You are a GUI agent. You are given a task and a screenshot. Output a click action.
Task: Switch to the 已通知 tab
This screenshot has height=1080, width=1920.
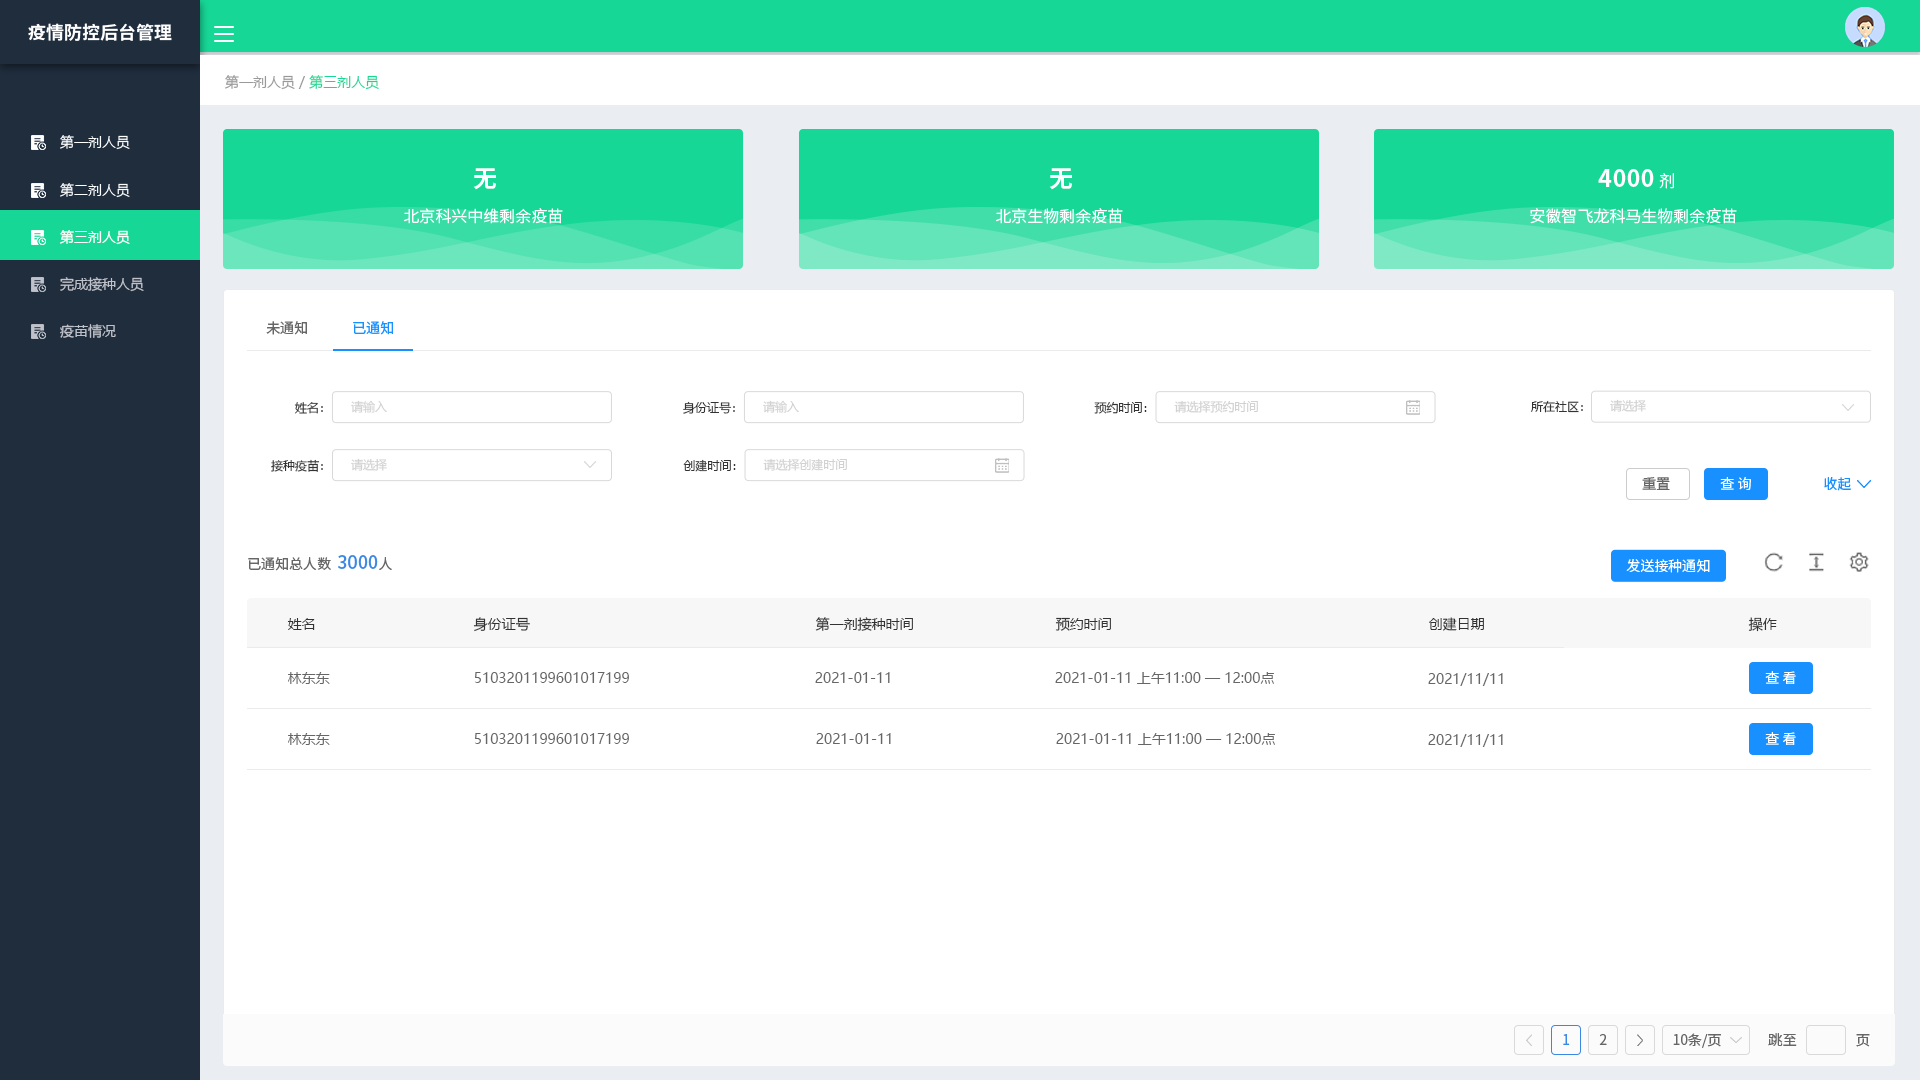[373, 328]
